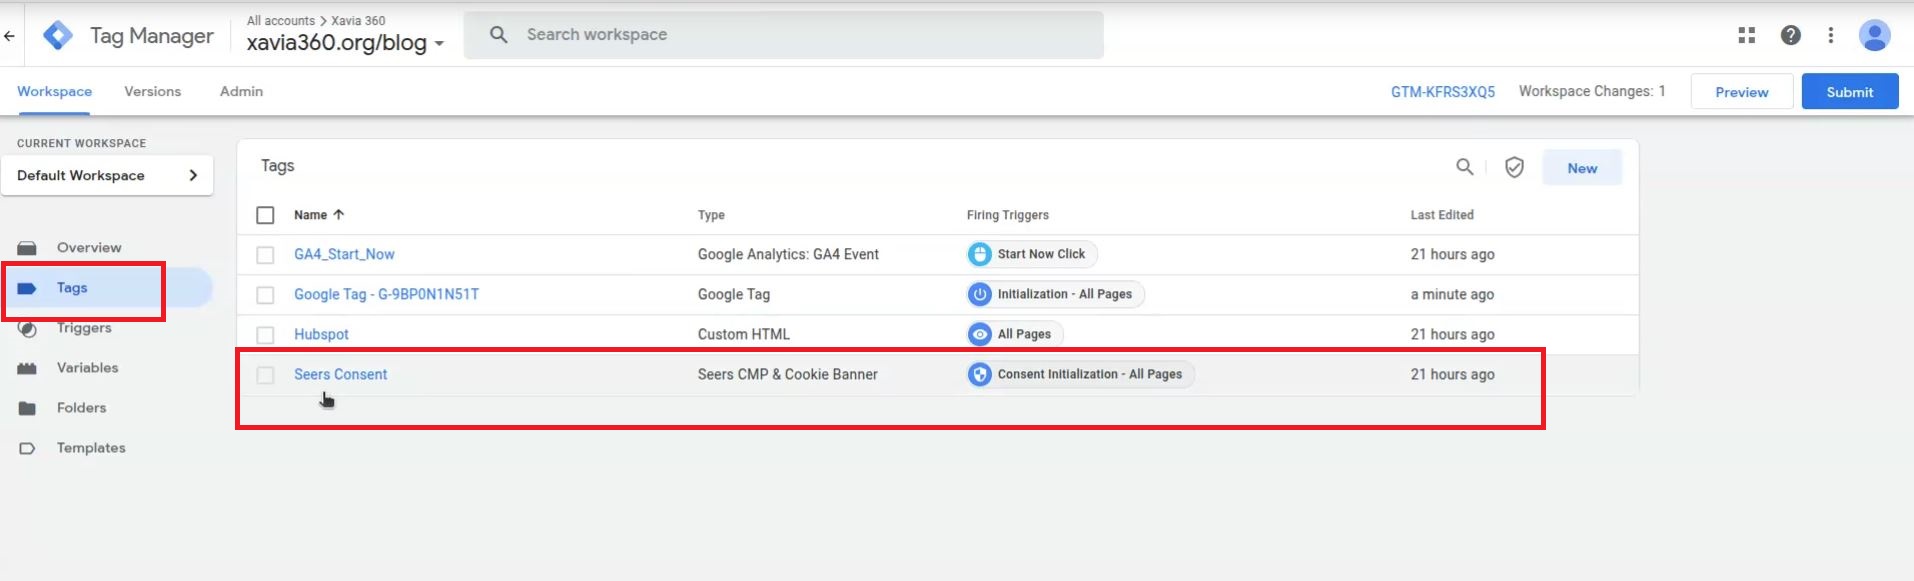Tick the Hubspot row checkbox
This screenshot has height=581, width=1914.
[265, 335]
